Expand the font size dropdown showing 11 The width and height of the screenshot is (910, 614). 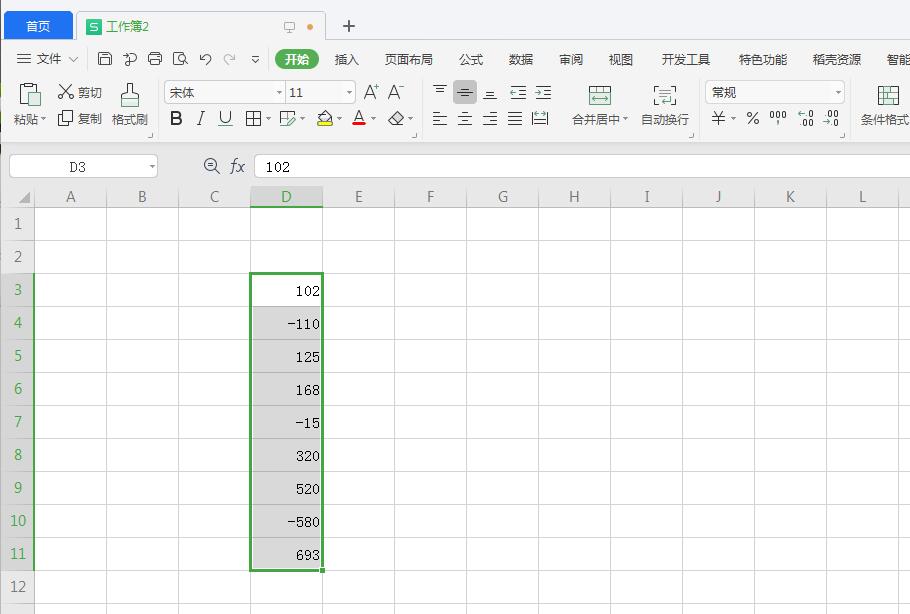coord(349,92)
